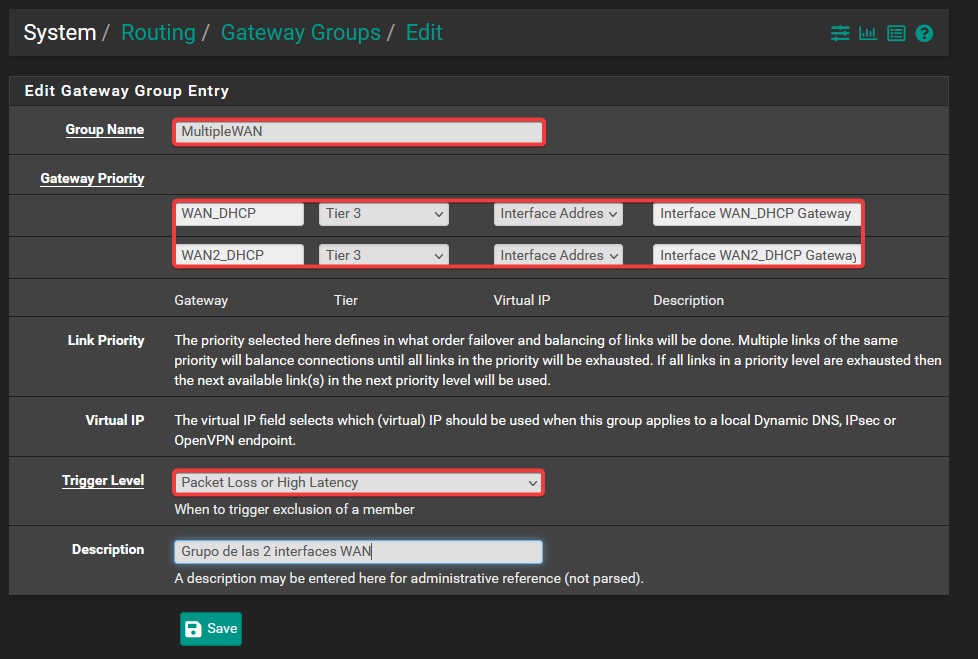Save the gateway group entry

[x=211, y=628]
